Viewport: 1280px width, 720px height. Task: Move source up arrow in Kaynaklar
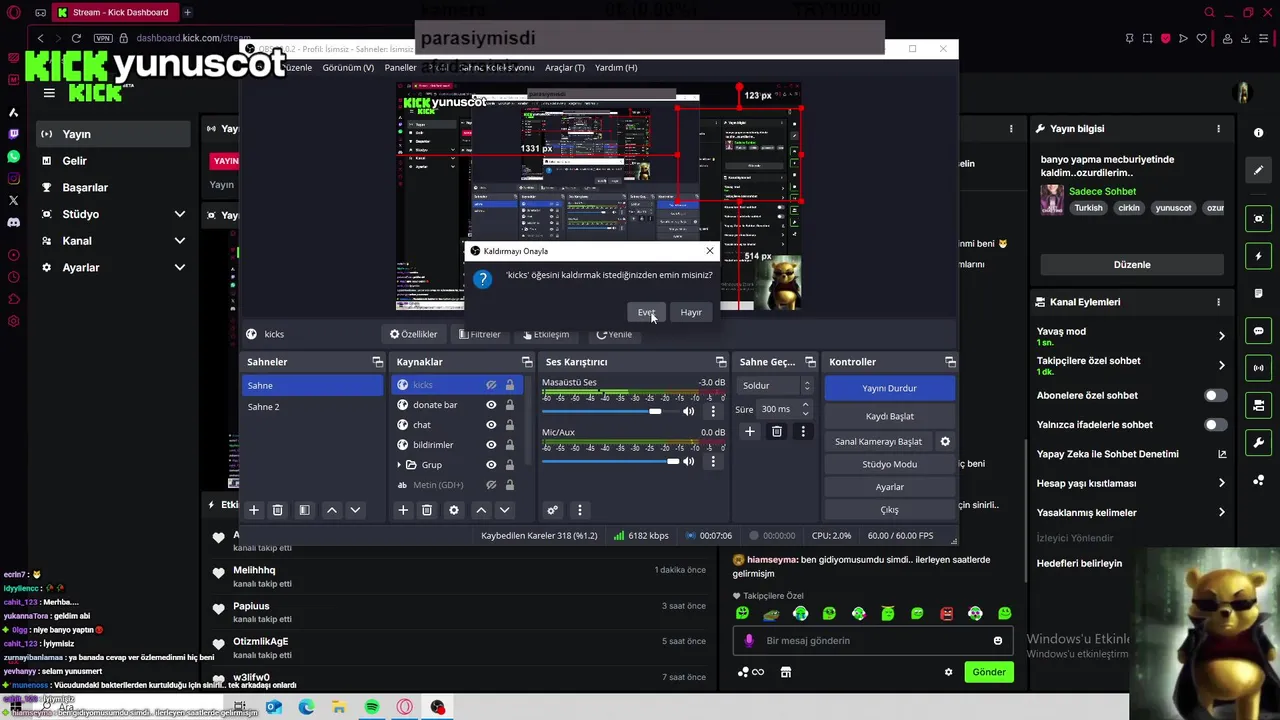coord(481,510)
